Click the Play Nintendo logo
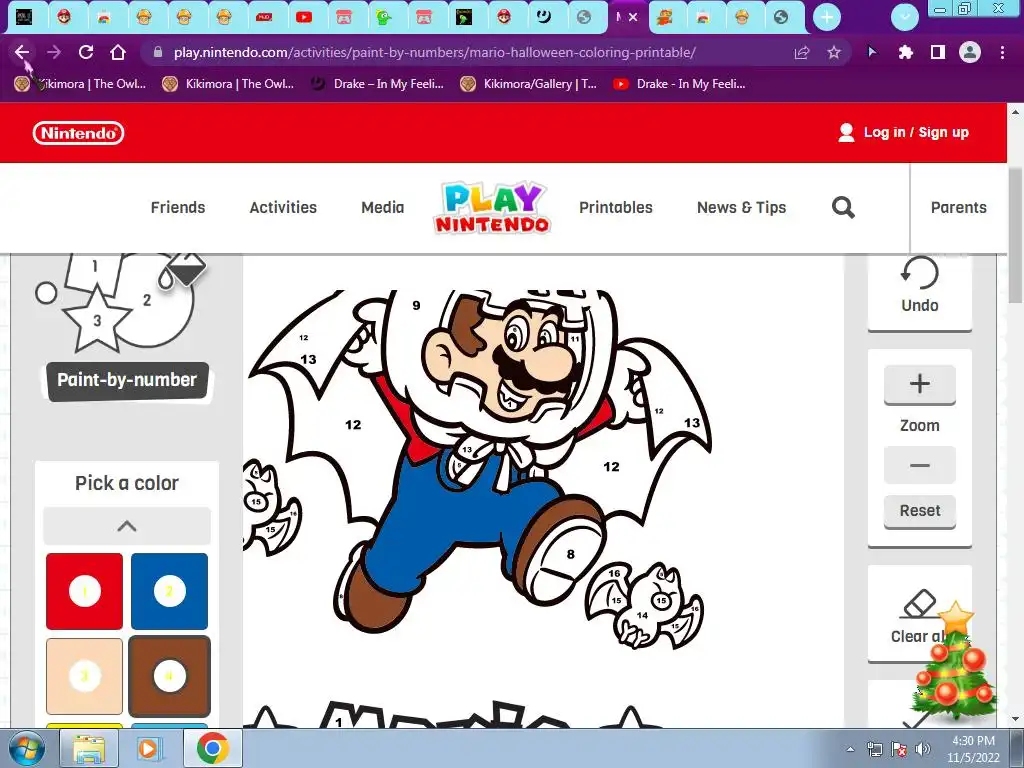Viewport: 1024px width, 768px height. click(x=492, y=208)
